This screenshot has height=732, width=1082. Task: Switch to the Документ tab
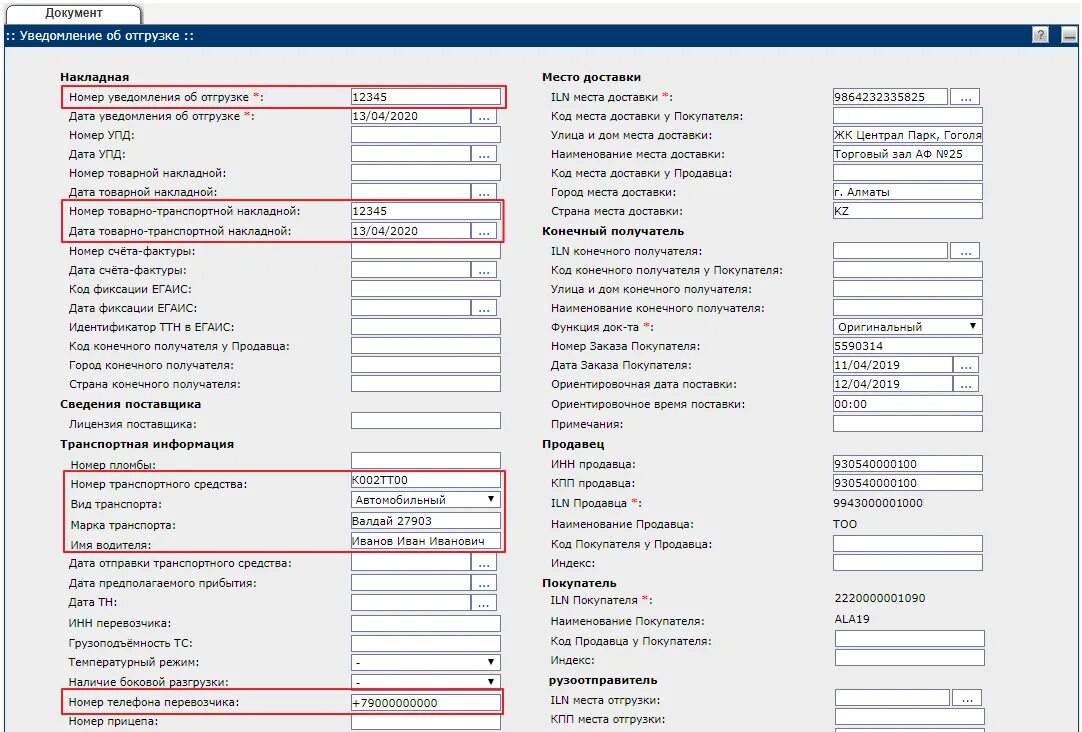point(73,13)
